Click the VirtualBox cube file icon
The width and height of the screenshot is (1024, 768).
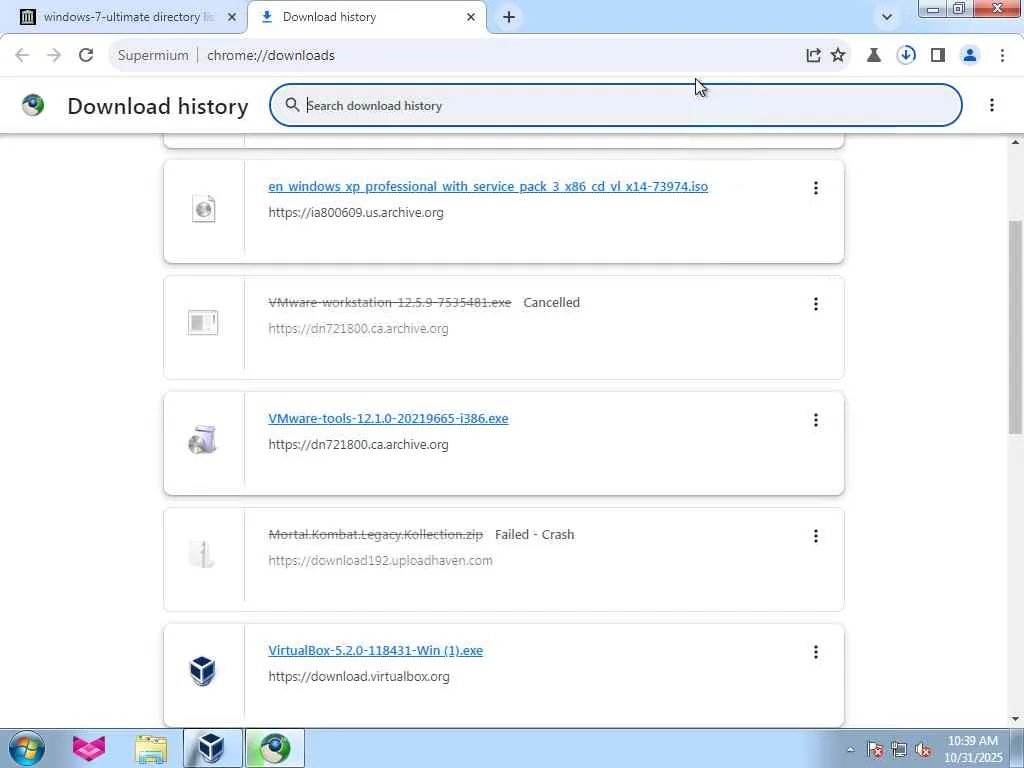click(202, 671)
